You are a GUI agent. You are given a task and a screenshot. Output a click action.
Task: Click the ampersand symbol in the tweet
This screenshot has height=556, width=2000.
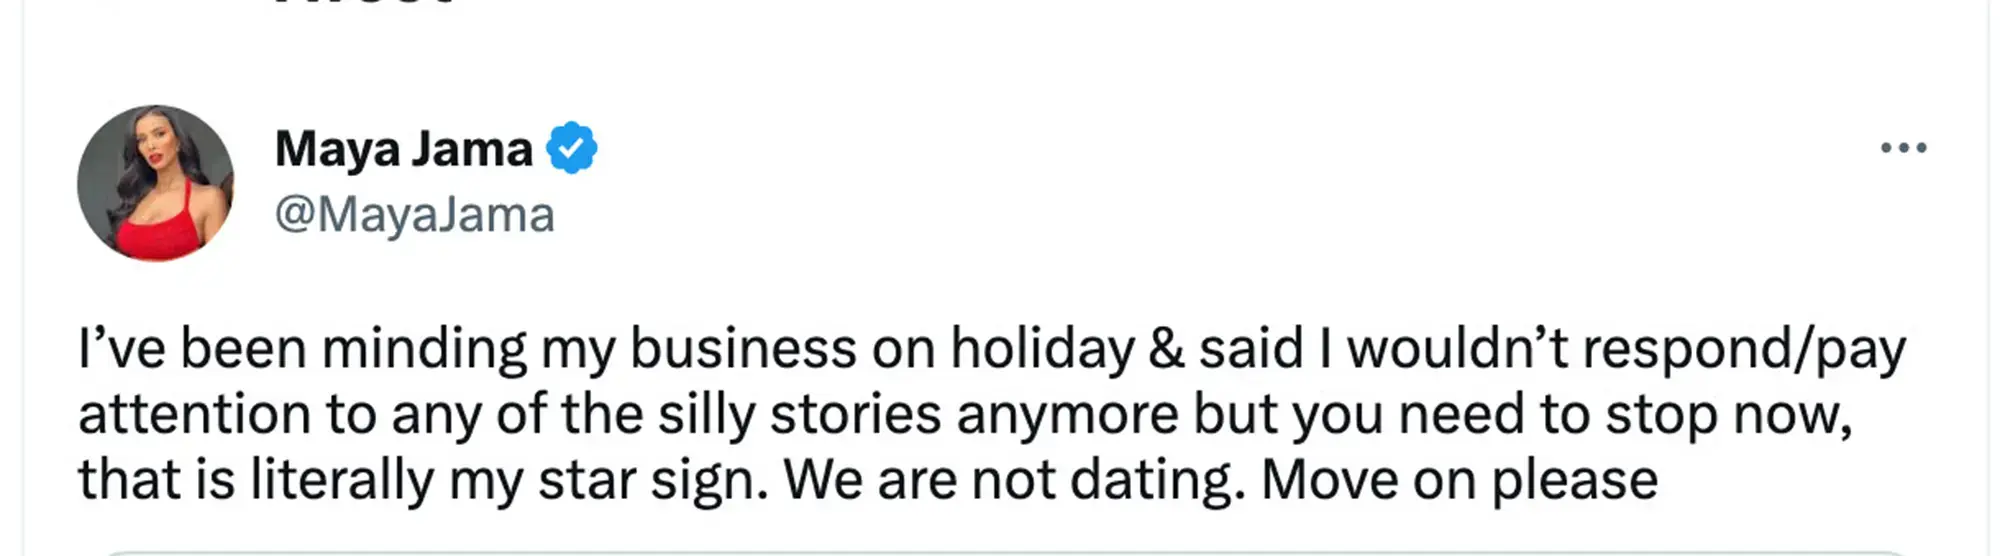[1166, 349]
